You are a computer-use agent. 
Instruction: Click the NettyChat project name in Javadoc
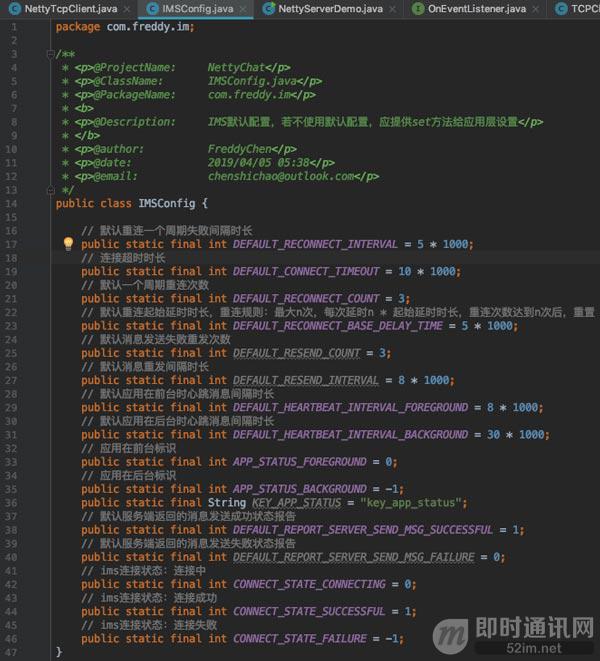(x=236, y=67)
